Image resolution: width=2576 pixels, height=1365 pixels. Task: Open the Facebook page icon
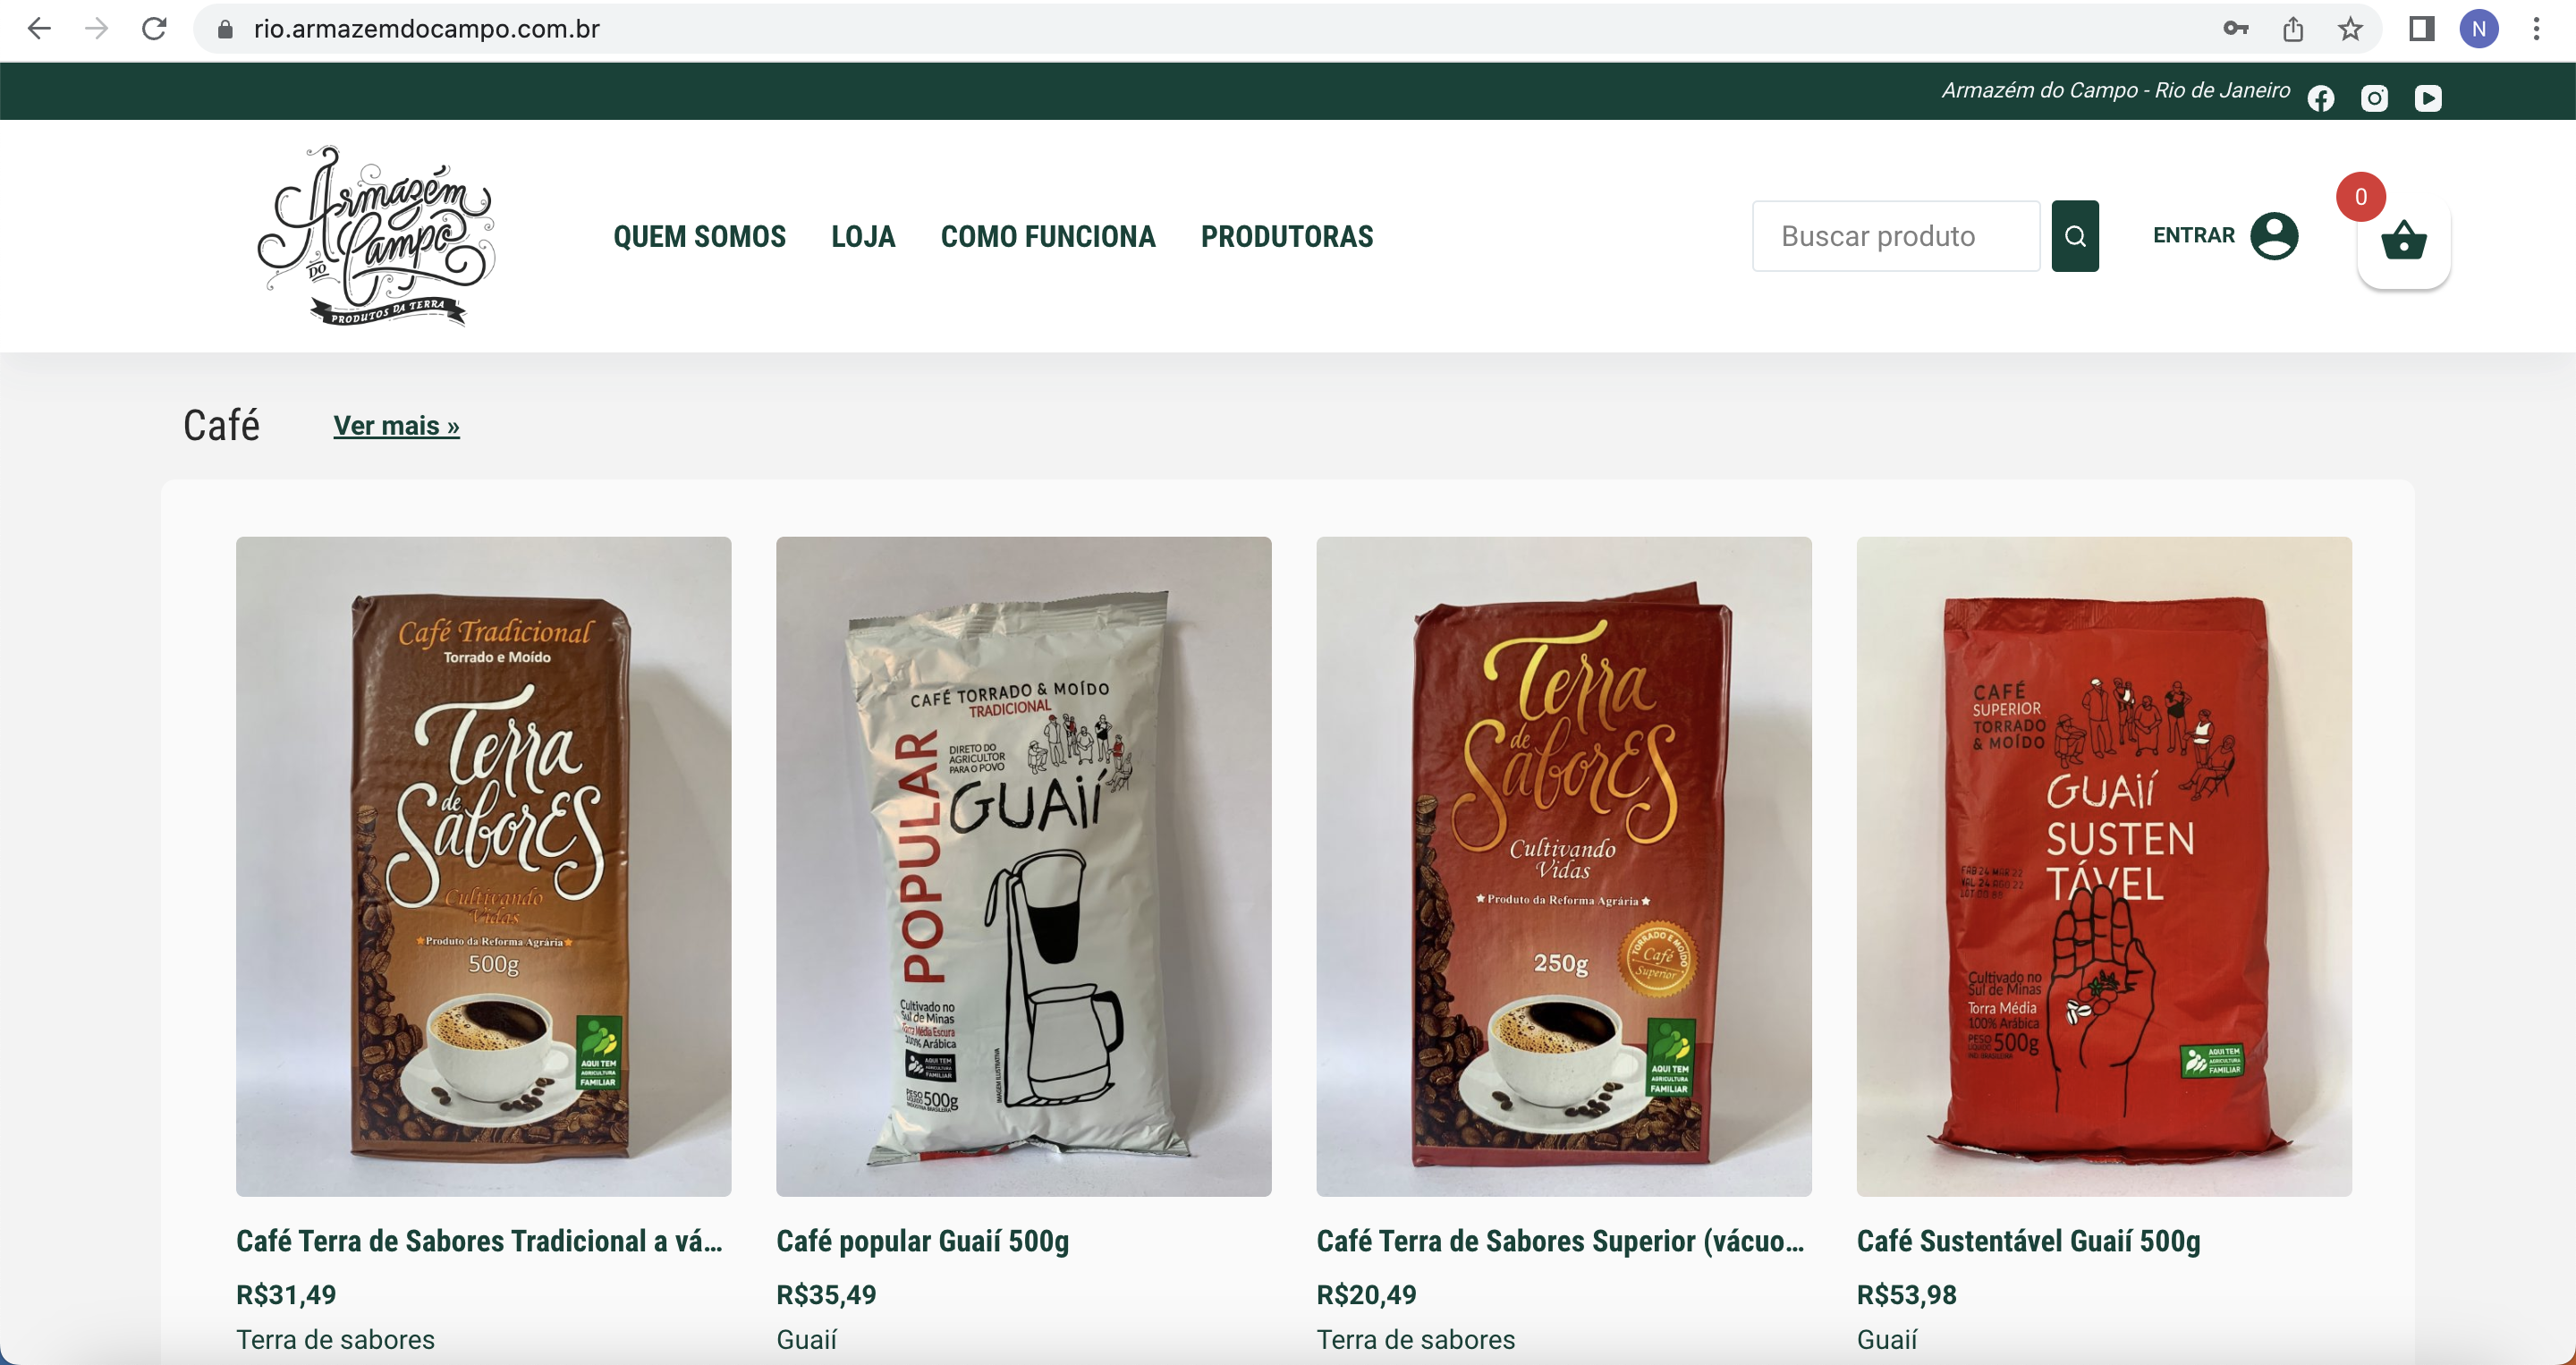pyautogui.click(x=2321, y=97)
